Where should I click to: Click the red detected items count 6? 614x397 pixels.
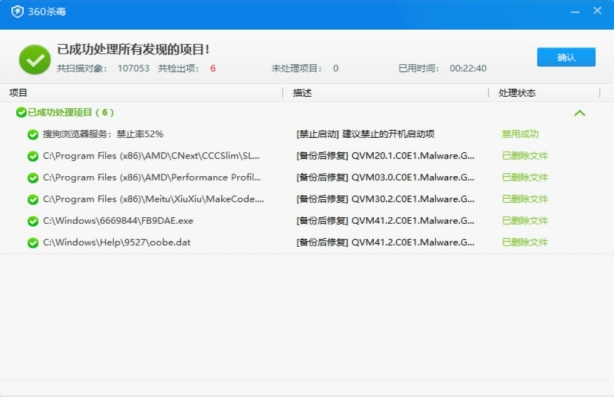click(x=213, y=69)
